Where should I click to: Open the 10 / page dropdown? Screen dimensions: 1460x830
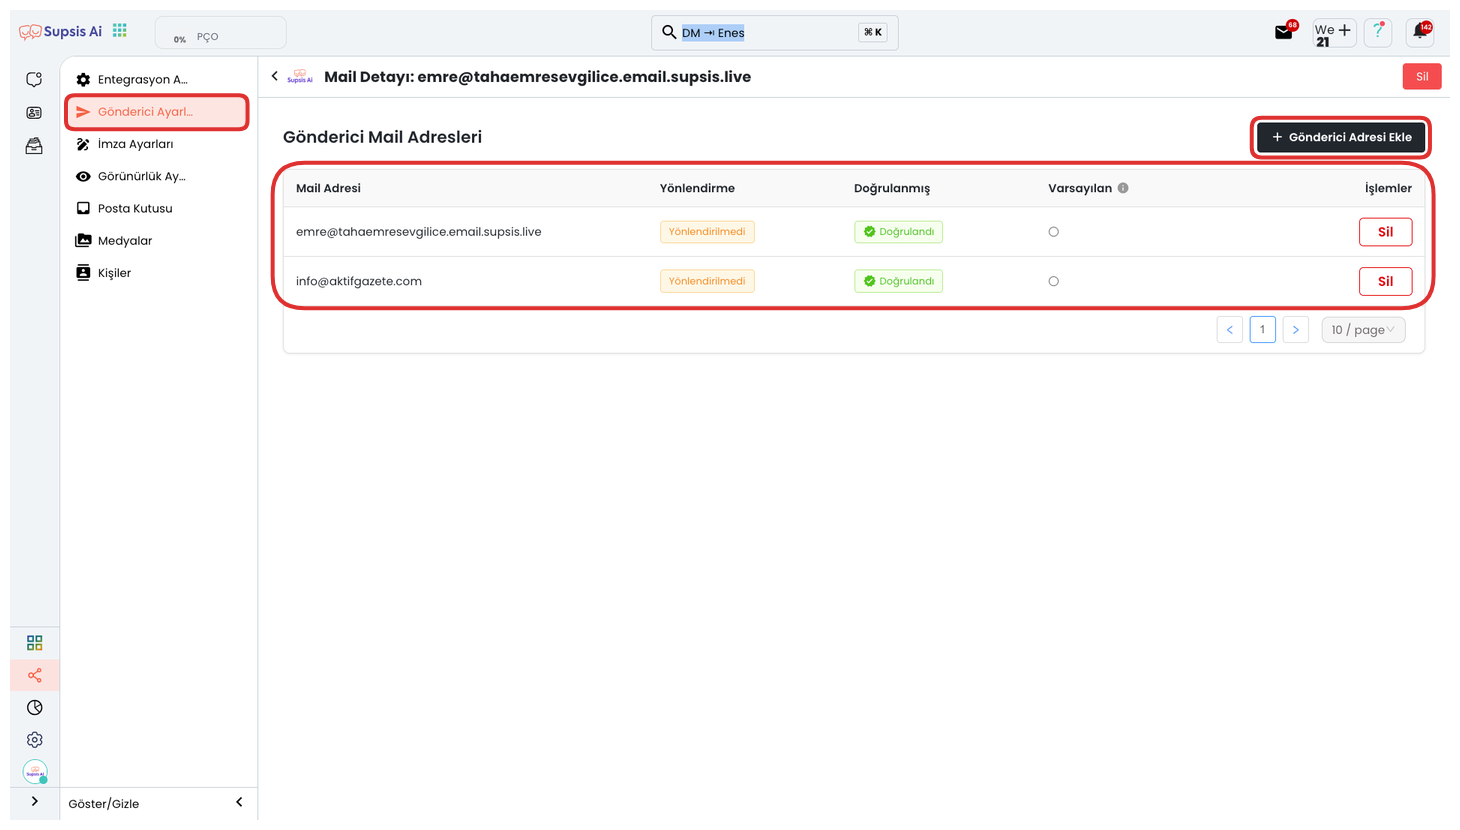tap(1363, 330)
